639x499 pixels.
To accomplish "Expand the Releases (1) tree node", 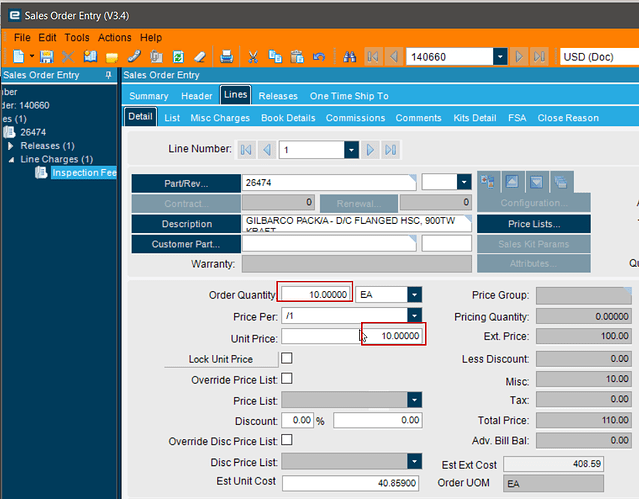I will 11,146.
